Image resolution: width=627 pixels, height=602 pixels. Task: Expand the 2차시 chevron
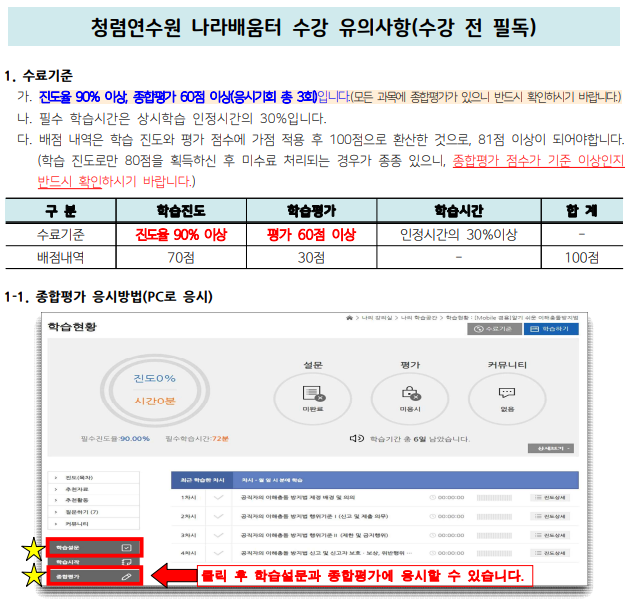[218, 516]
